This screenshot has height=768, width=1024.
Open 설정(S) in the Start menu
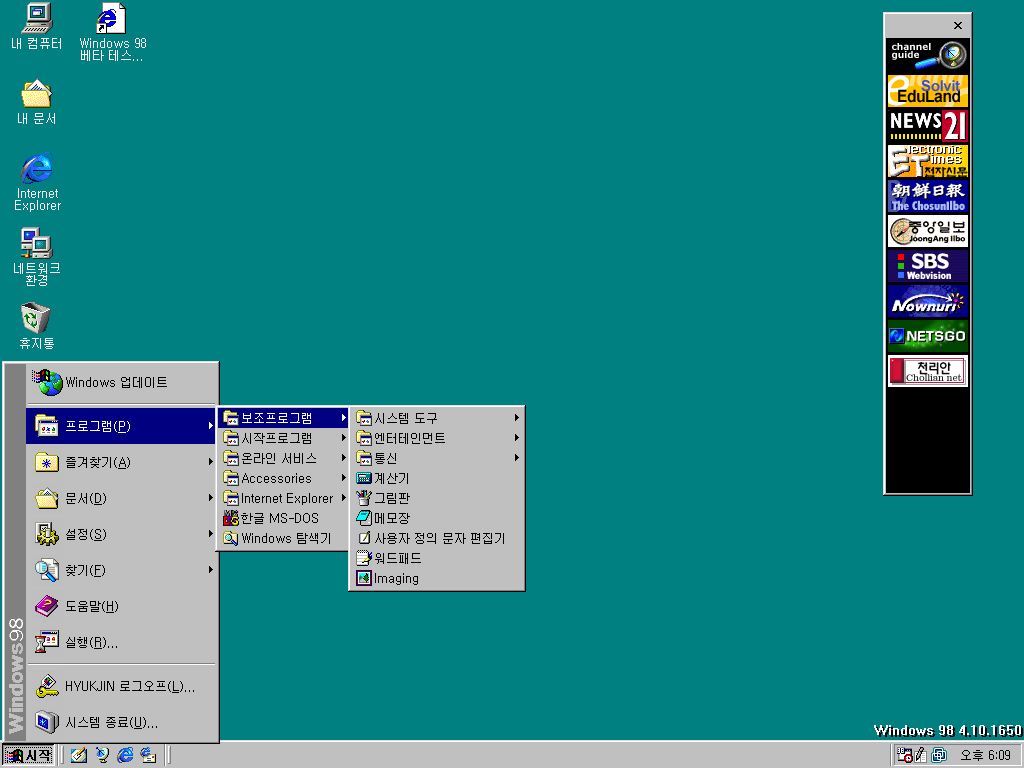(x=121, y=534)
